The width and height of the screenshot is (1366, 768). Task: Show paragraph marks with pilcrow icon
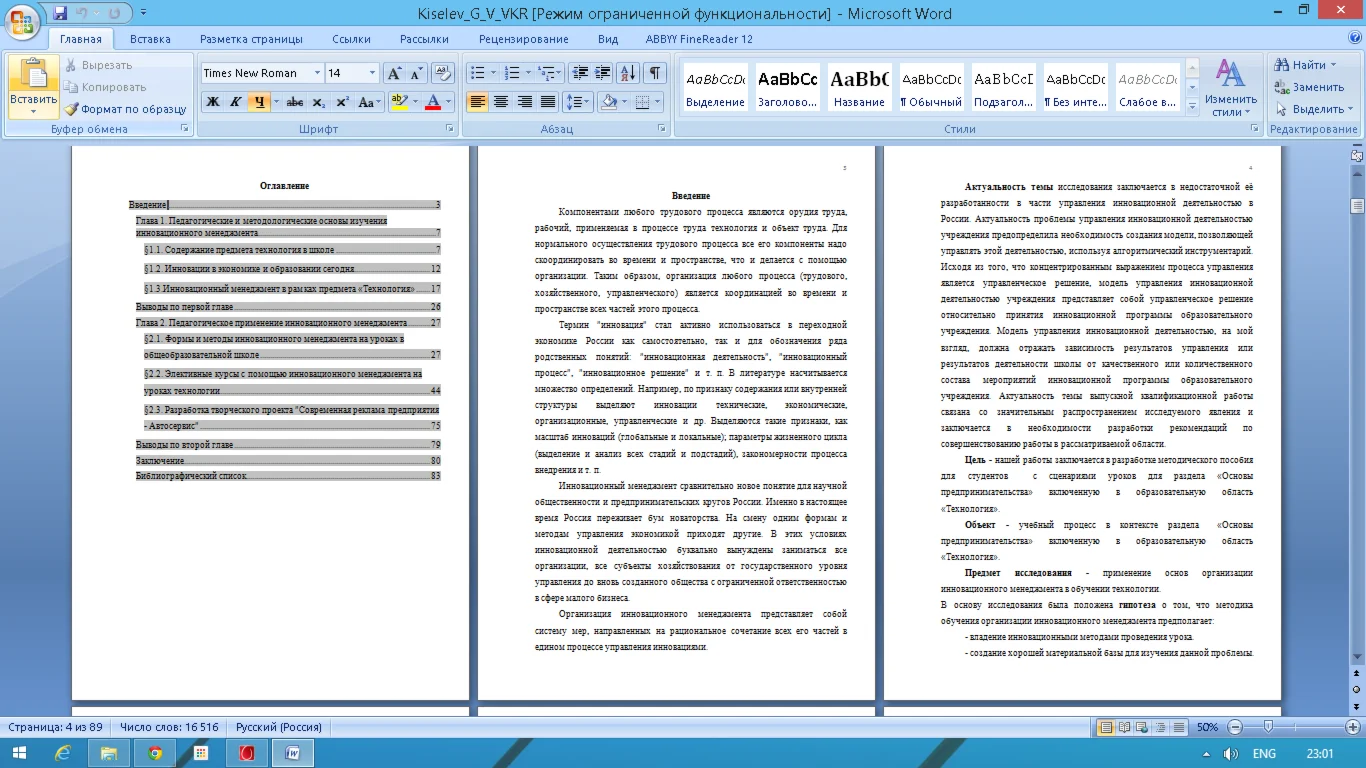[x=654, y=73]
